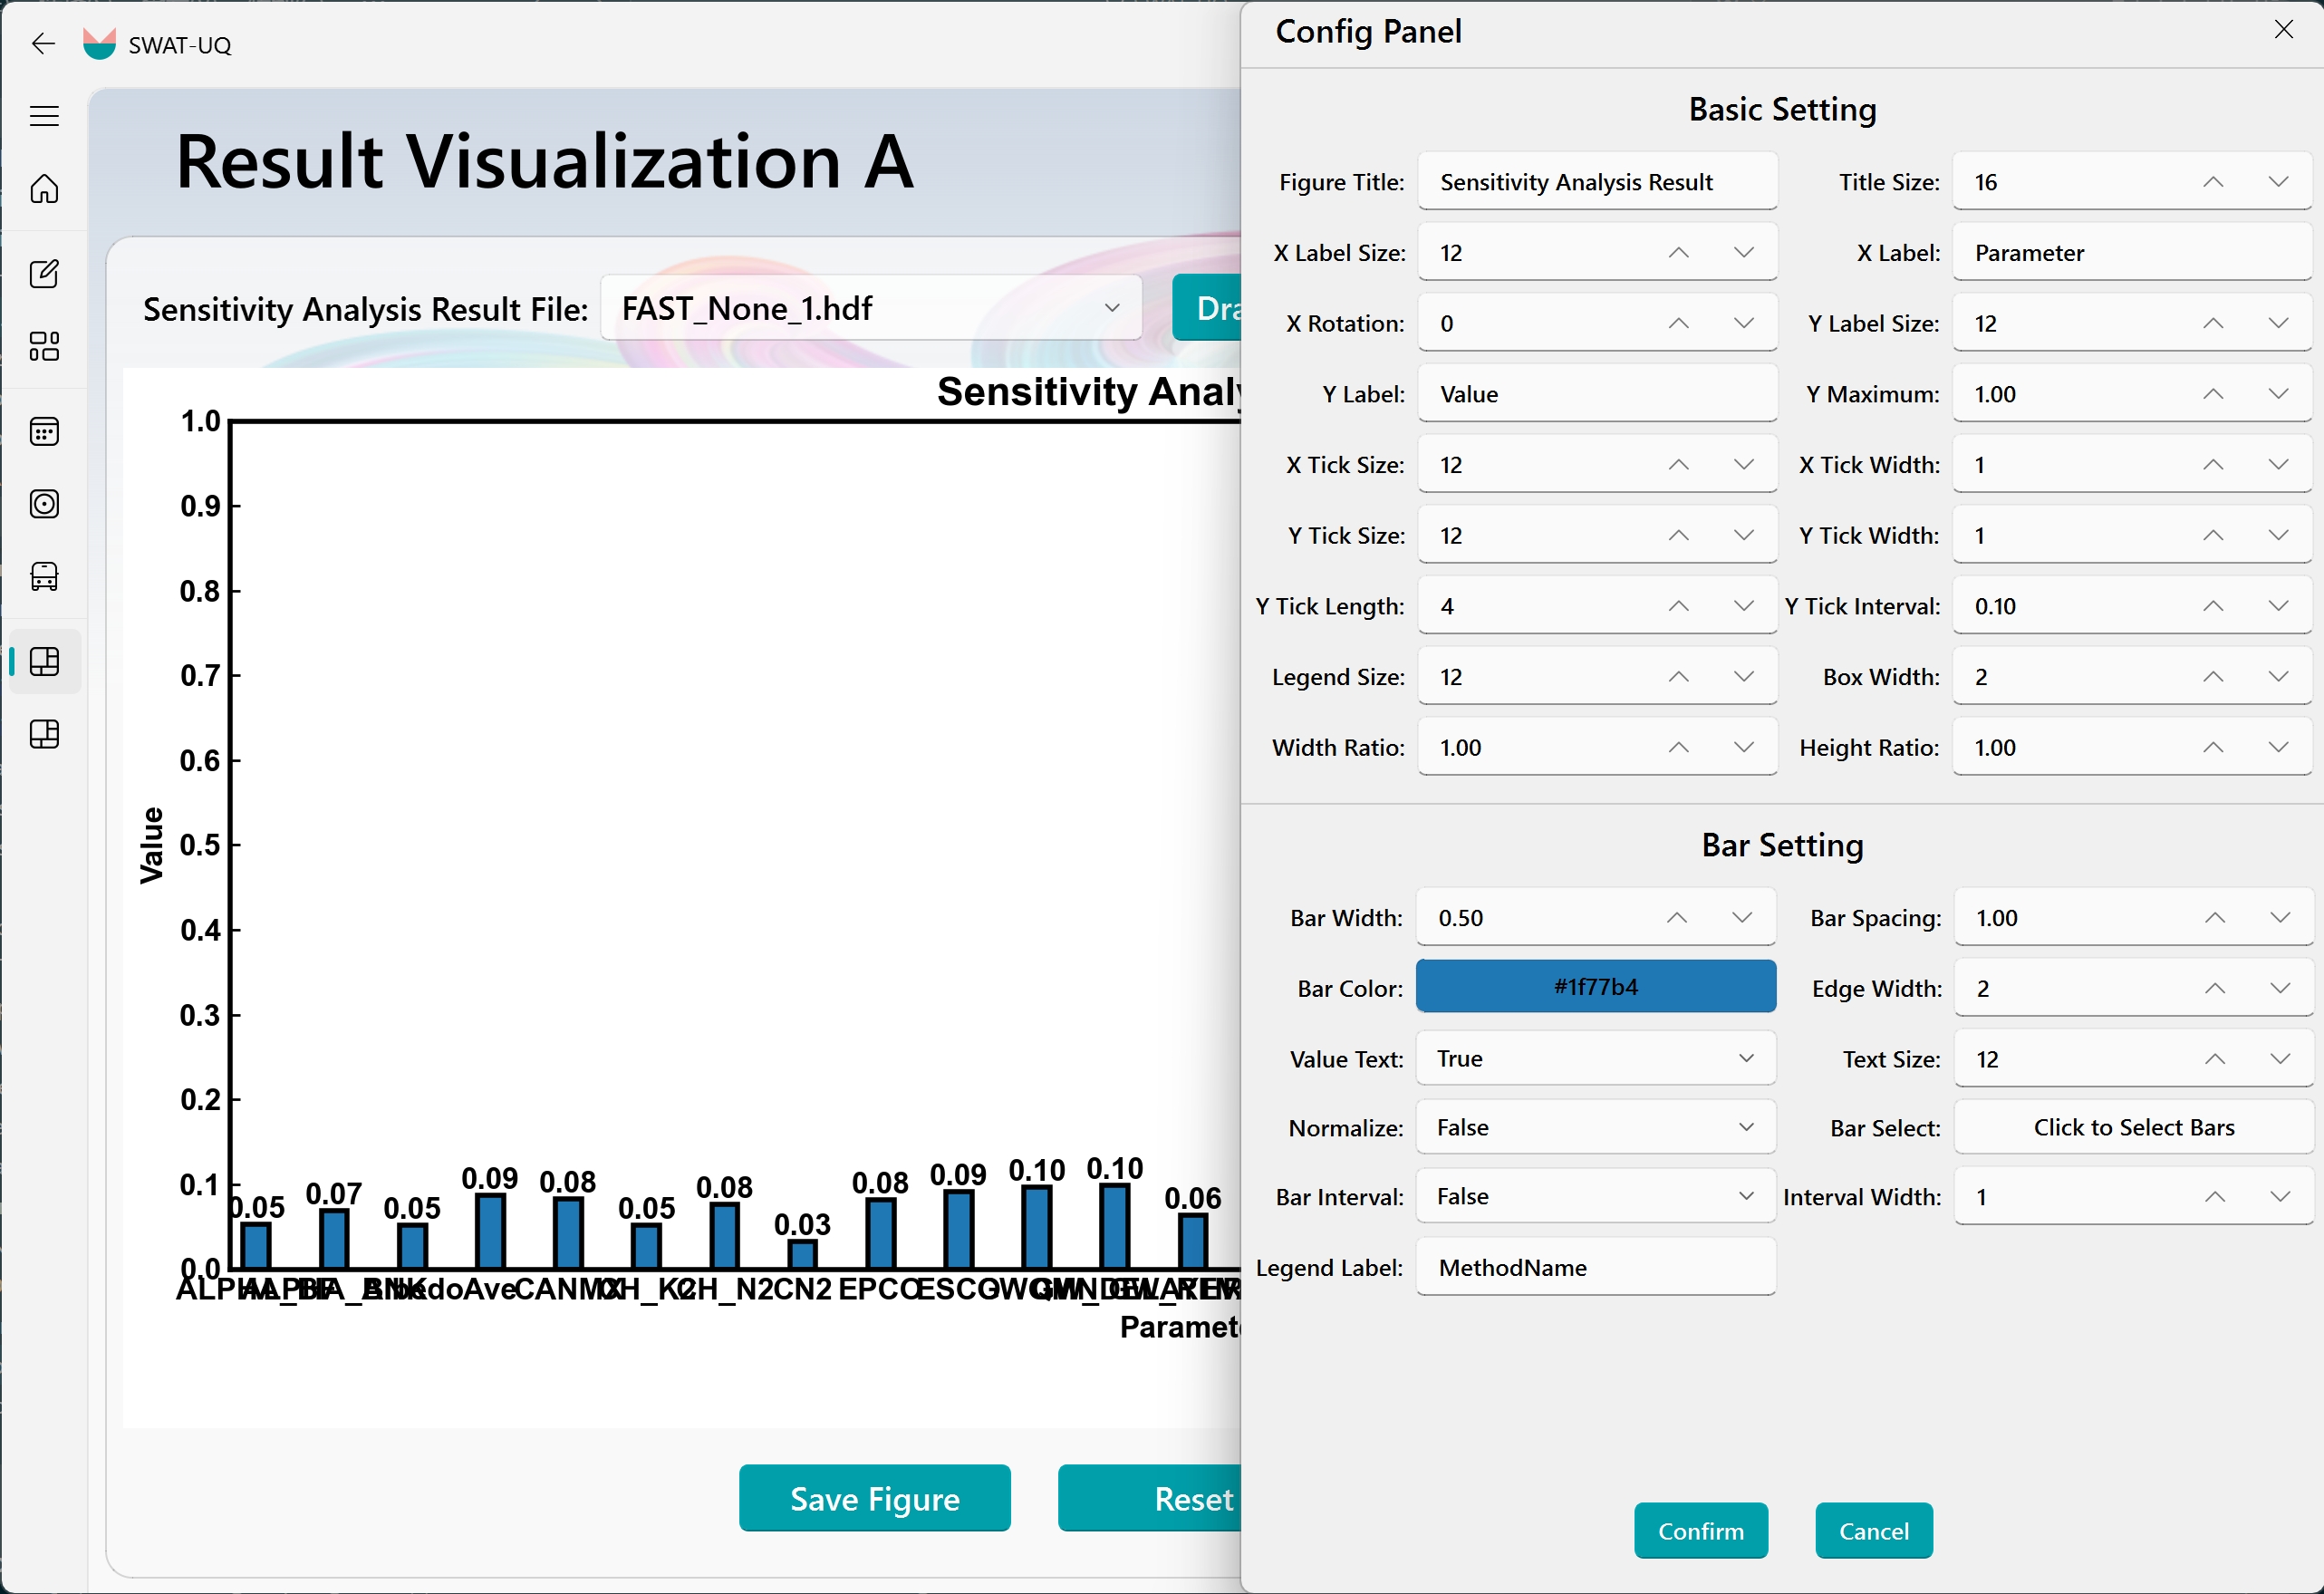Increase X Label Size

pyautogui.click(x=1679, y=253)
